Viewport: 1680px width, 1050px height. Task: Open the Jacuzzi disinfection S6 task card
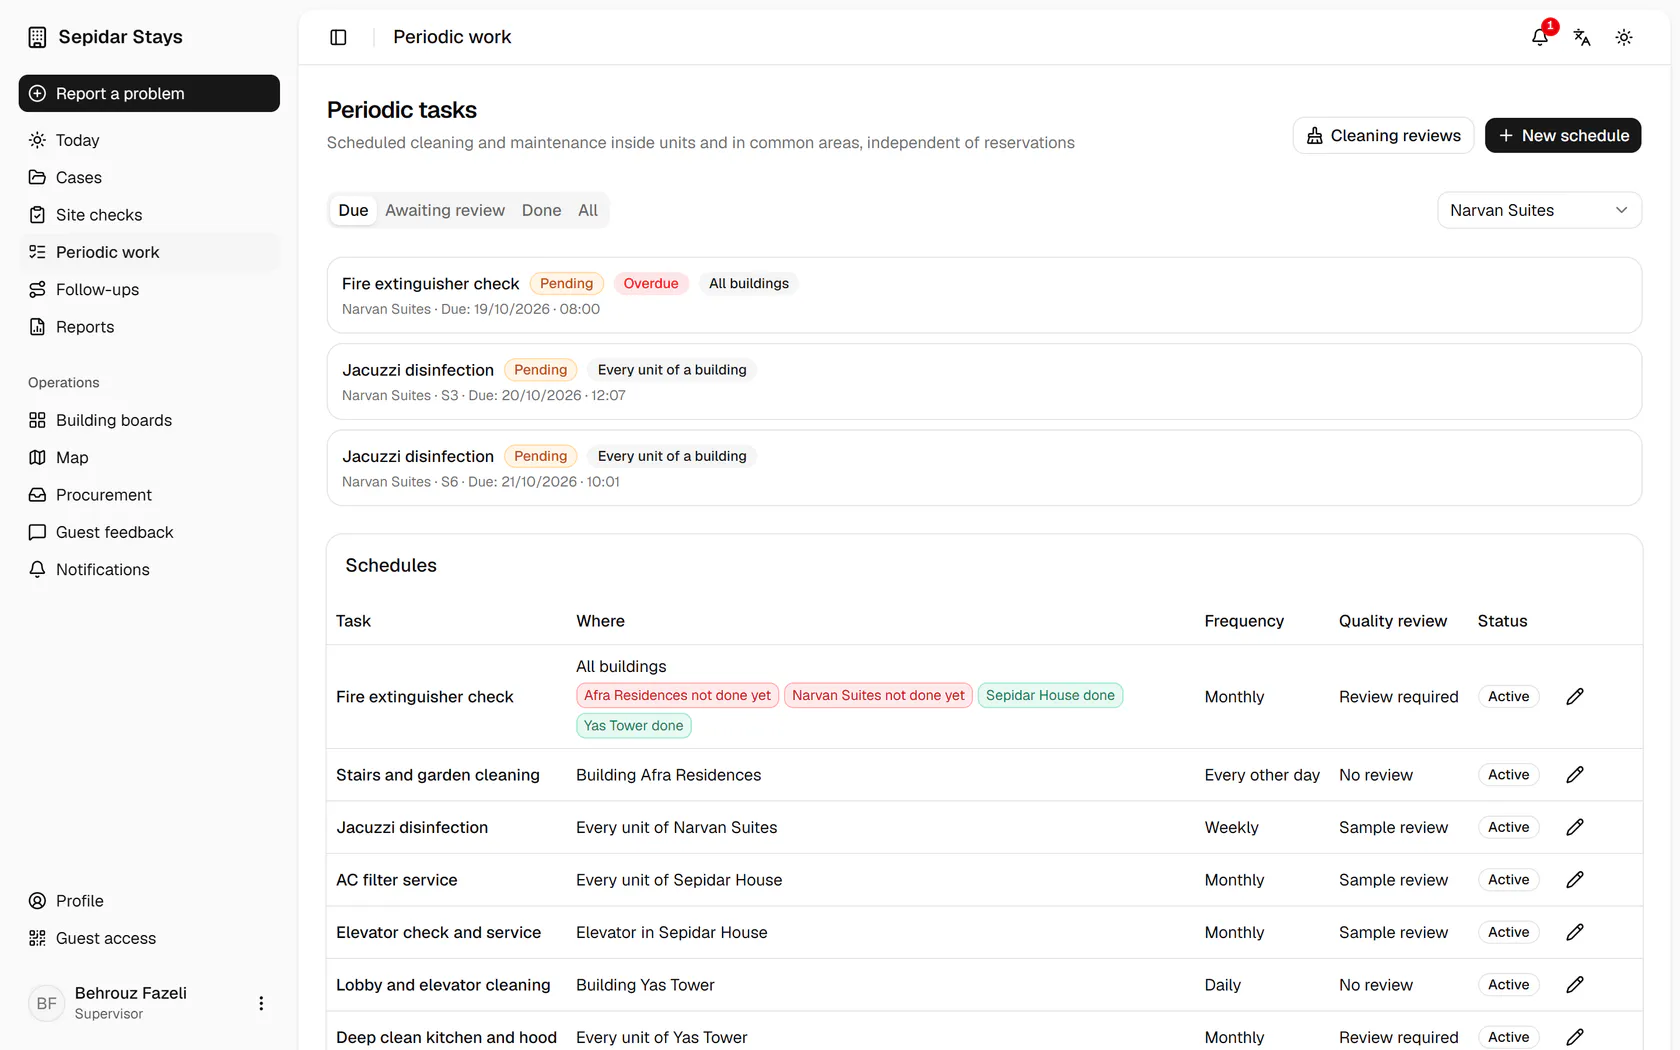(984, 468)
